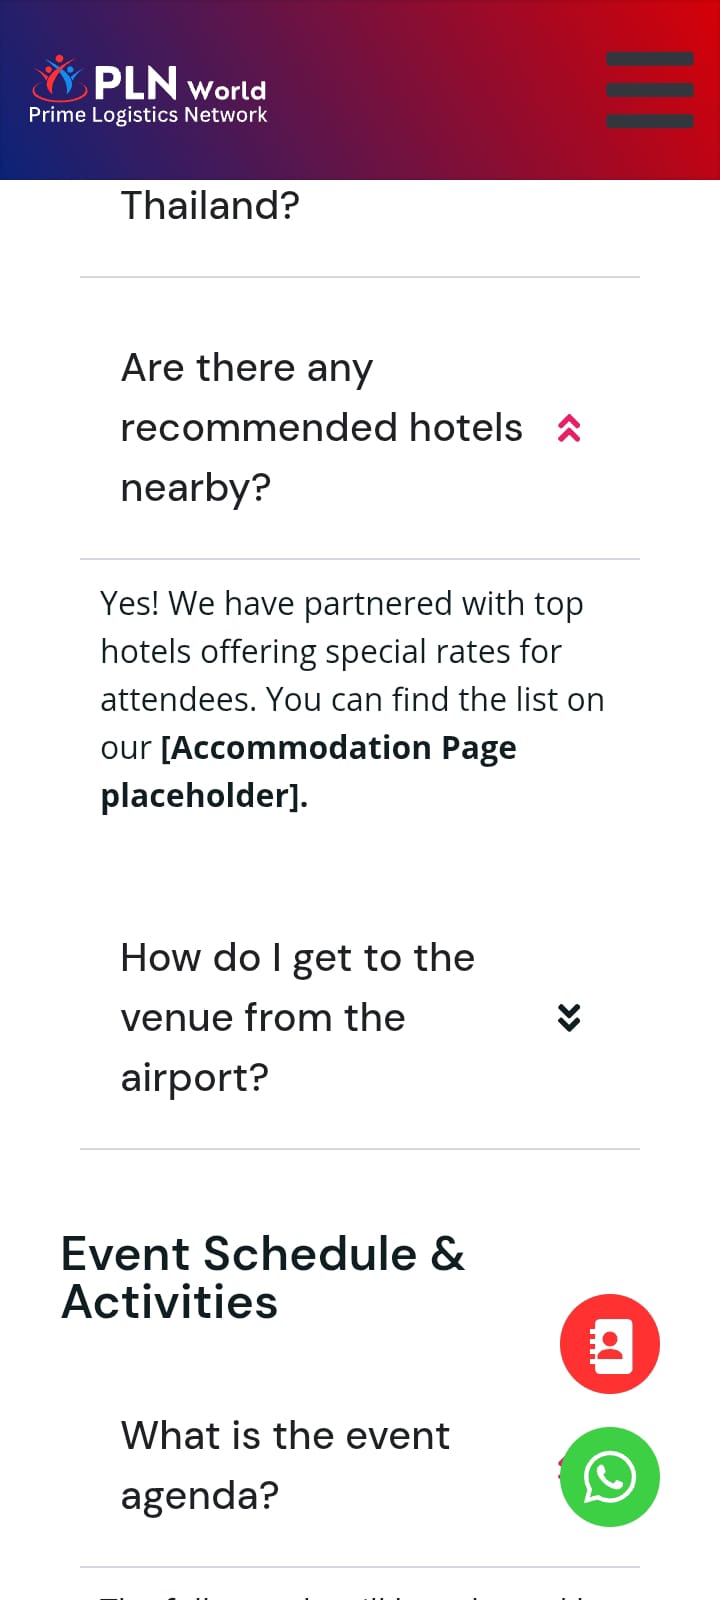Open WhatsApp chat floating button
Viewport: 720px width, 1600px height.
609,1476
